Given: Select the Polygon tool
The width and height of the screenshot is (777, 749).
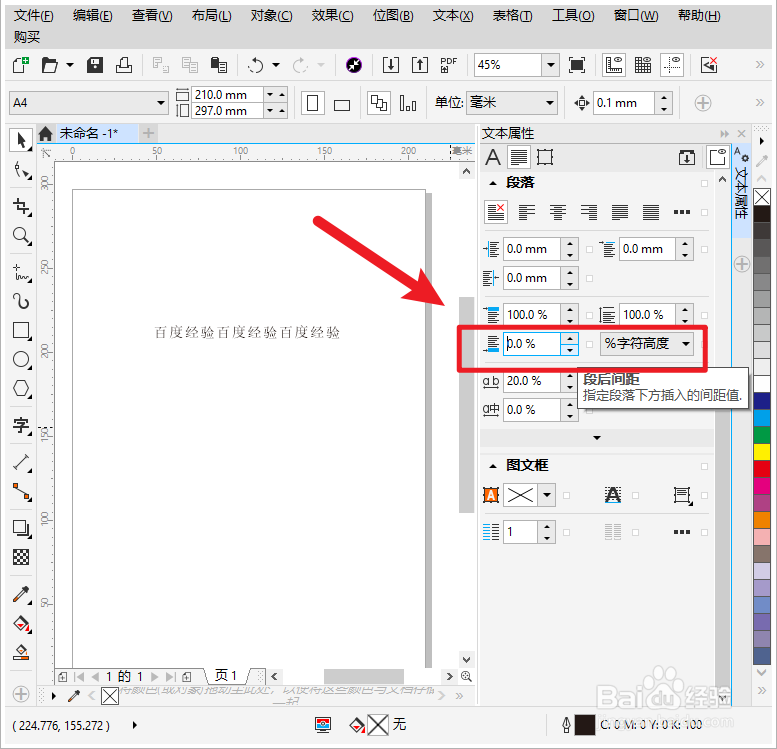Looking at the screenshot, I should tap(21, 388).
